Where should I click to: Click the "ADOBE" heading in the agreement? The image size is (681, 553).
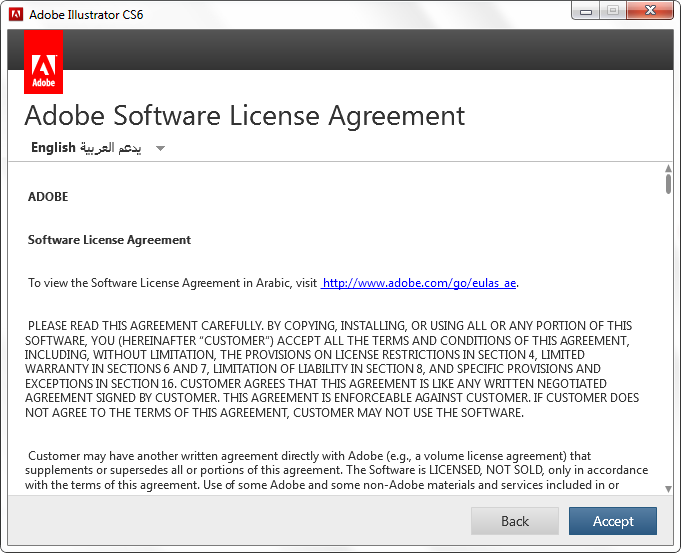(48, 197)
